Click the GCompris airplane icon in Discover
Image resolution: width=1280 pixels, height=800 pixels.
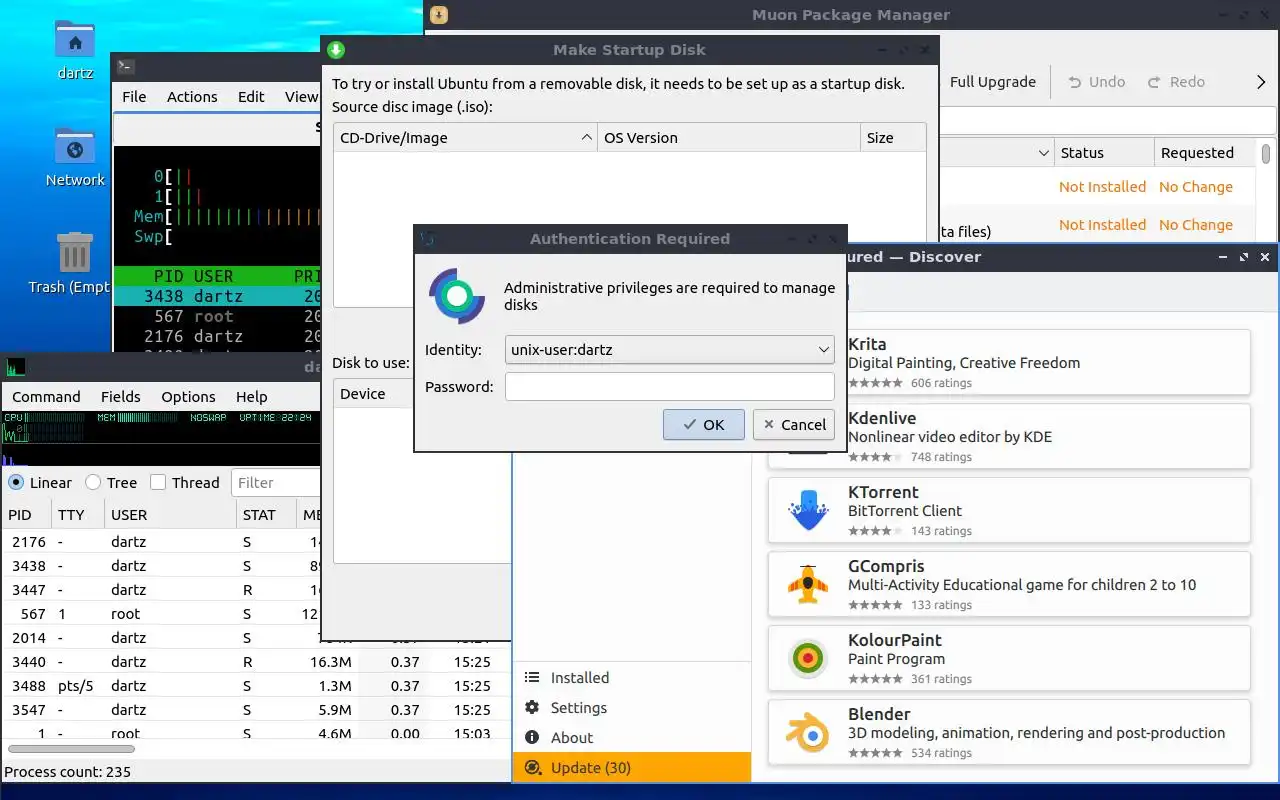[x=808, y=584]
